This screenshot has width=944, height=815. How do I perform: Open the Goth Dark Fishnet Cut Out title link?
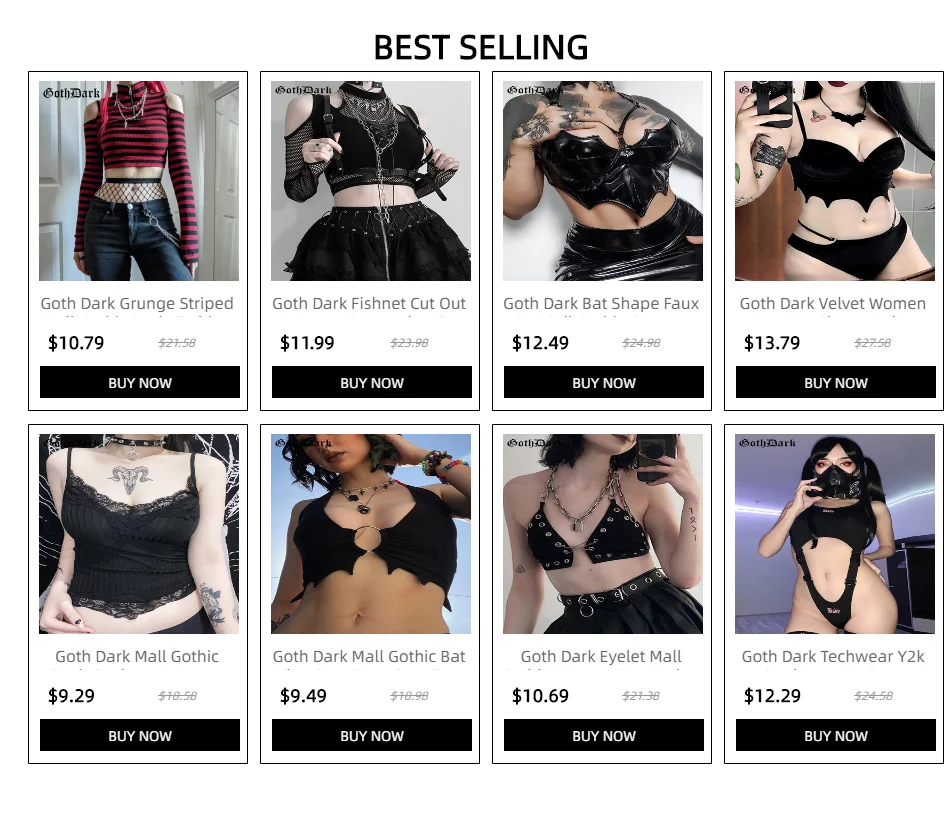pyautogui.click(x=369, y=304)
